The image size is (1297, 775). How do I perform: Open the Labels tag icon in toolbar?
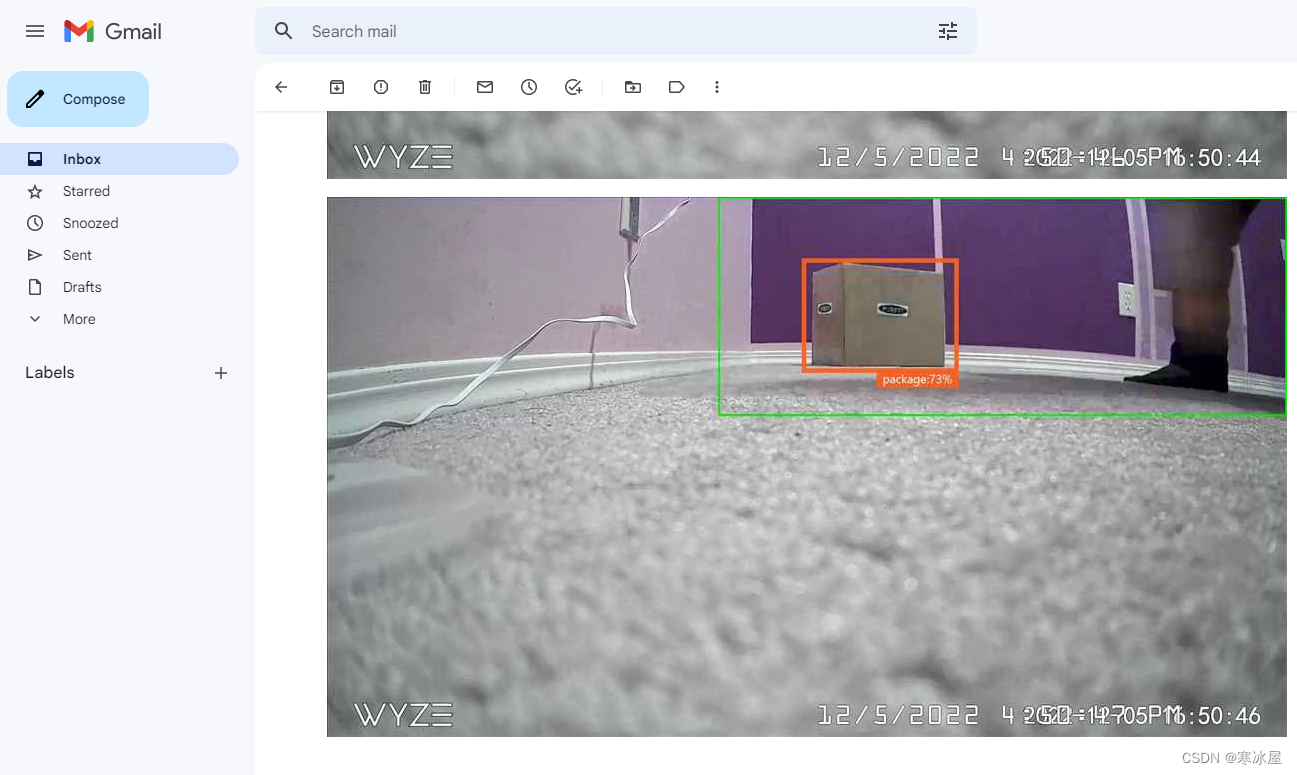click(x=677, y=87)
